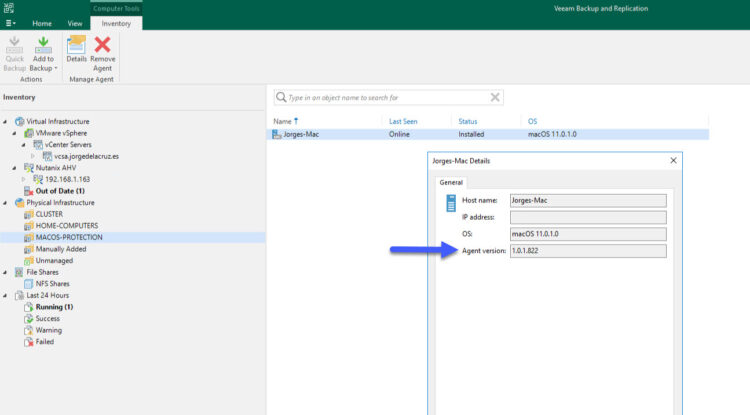Sort by the Name column header
The height and width of the screenshot is (415, 750).
282,121
